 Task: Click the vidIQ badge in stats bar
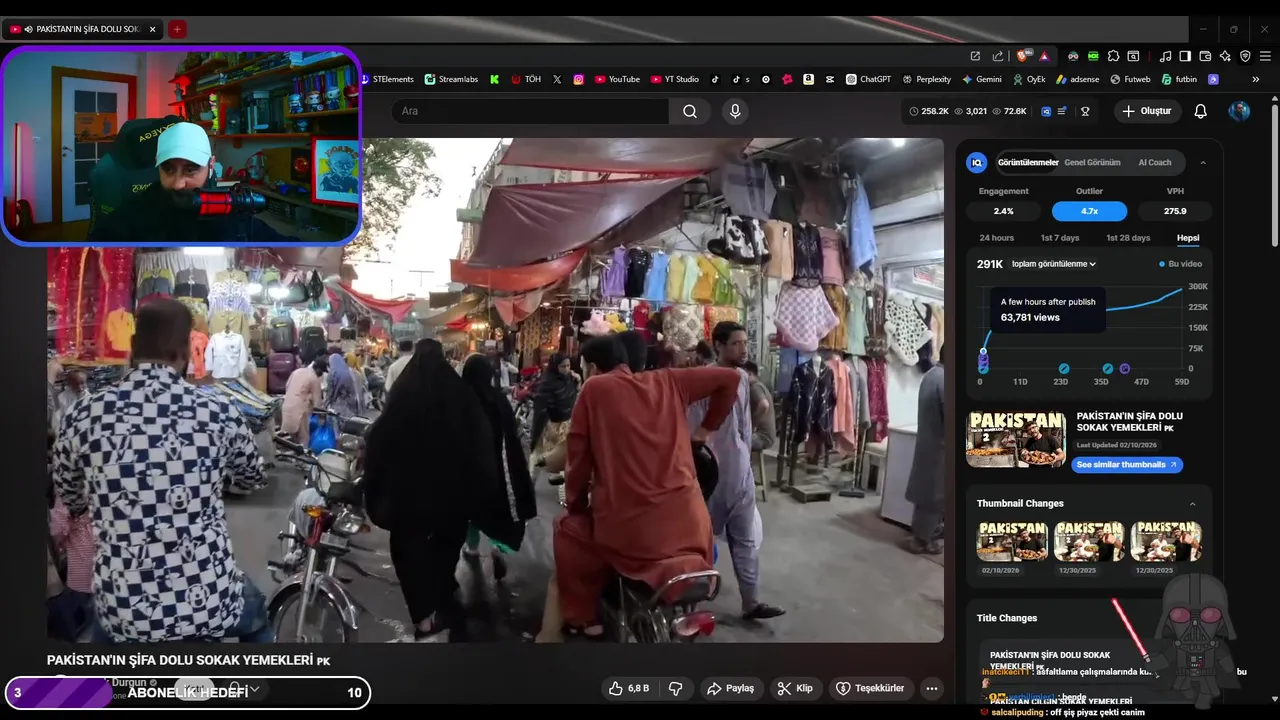pyautogui.click(x=1046, y=111)
